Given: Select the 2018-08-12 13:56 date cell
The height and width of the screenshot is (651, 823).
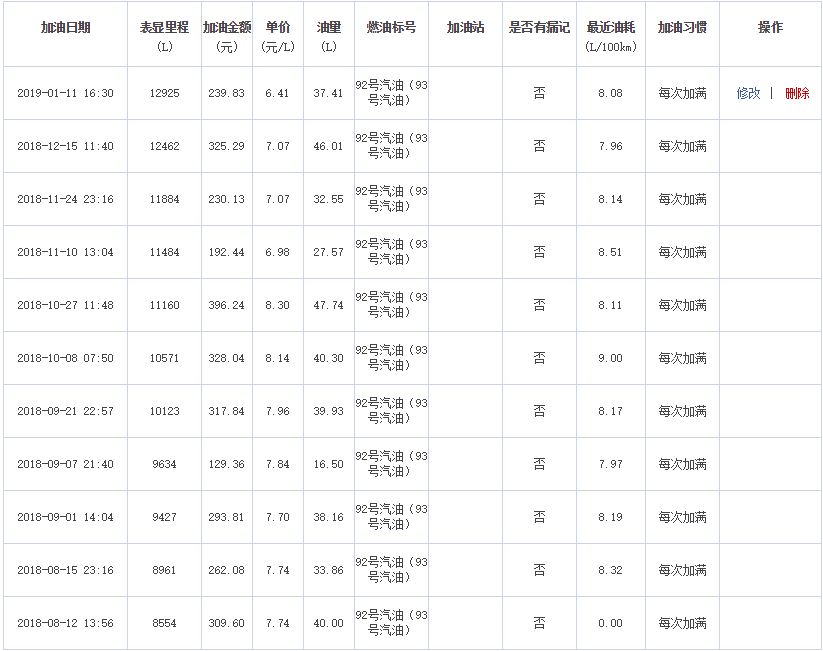Looking at the screenshot, I should coord(66,623).
